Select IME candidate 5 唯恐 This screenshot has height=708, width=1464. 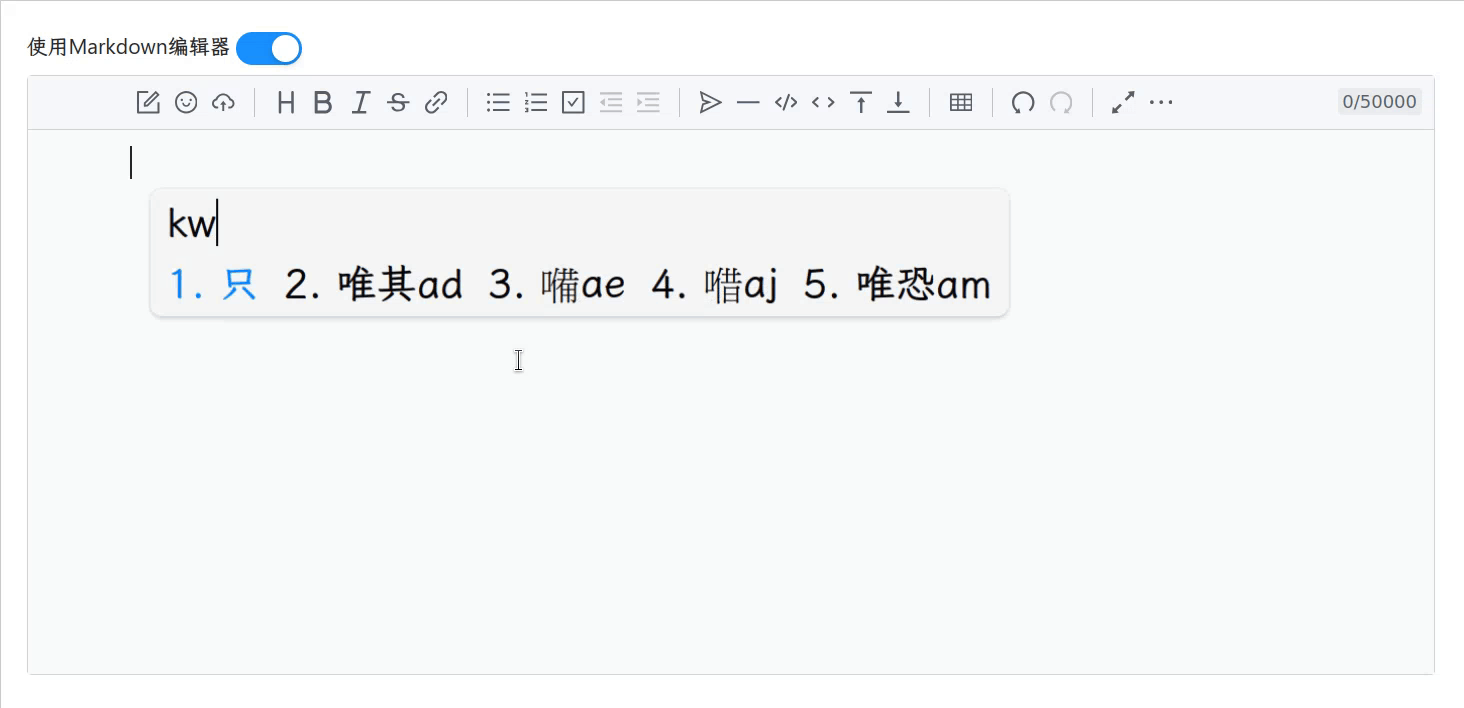coord(898,285)
